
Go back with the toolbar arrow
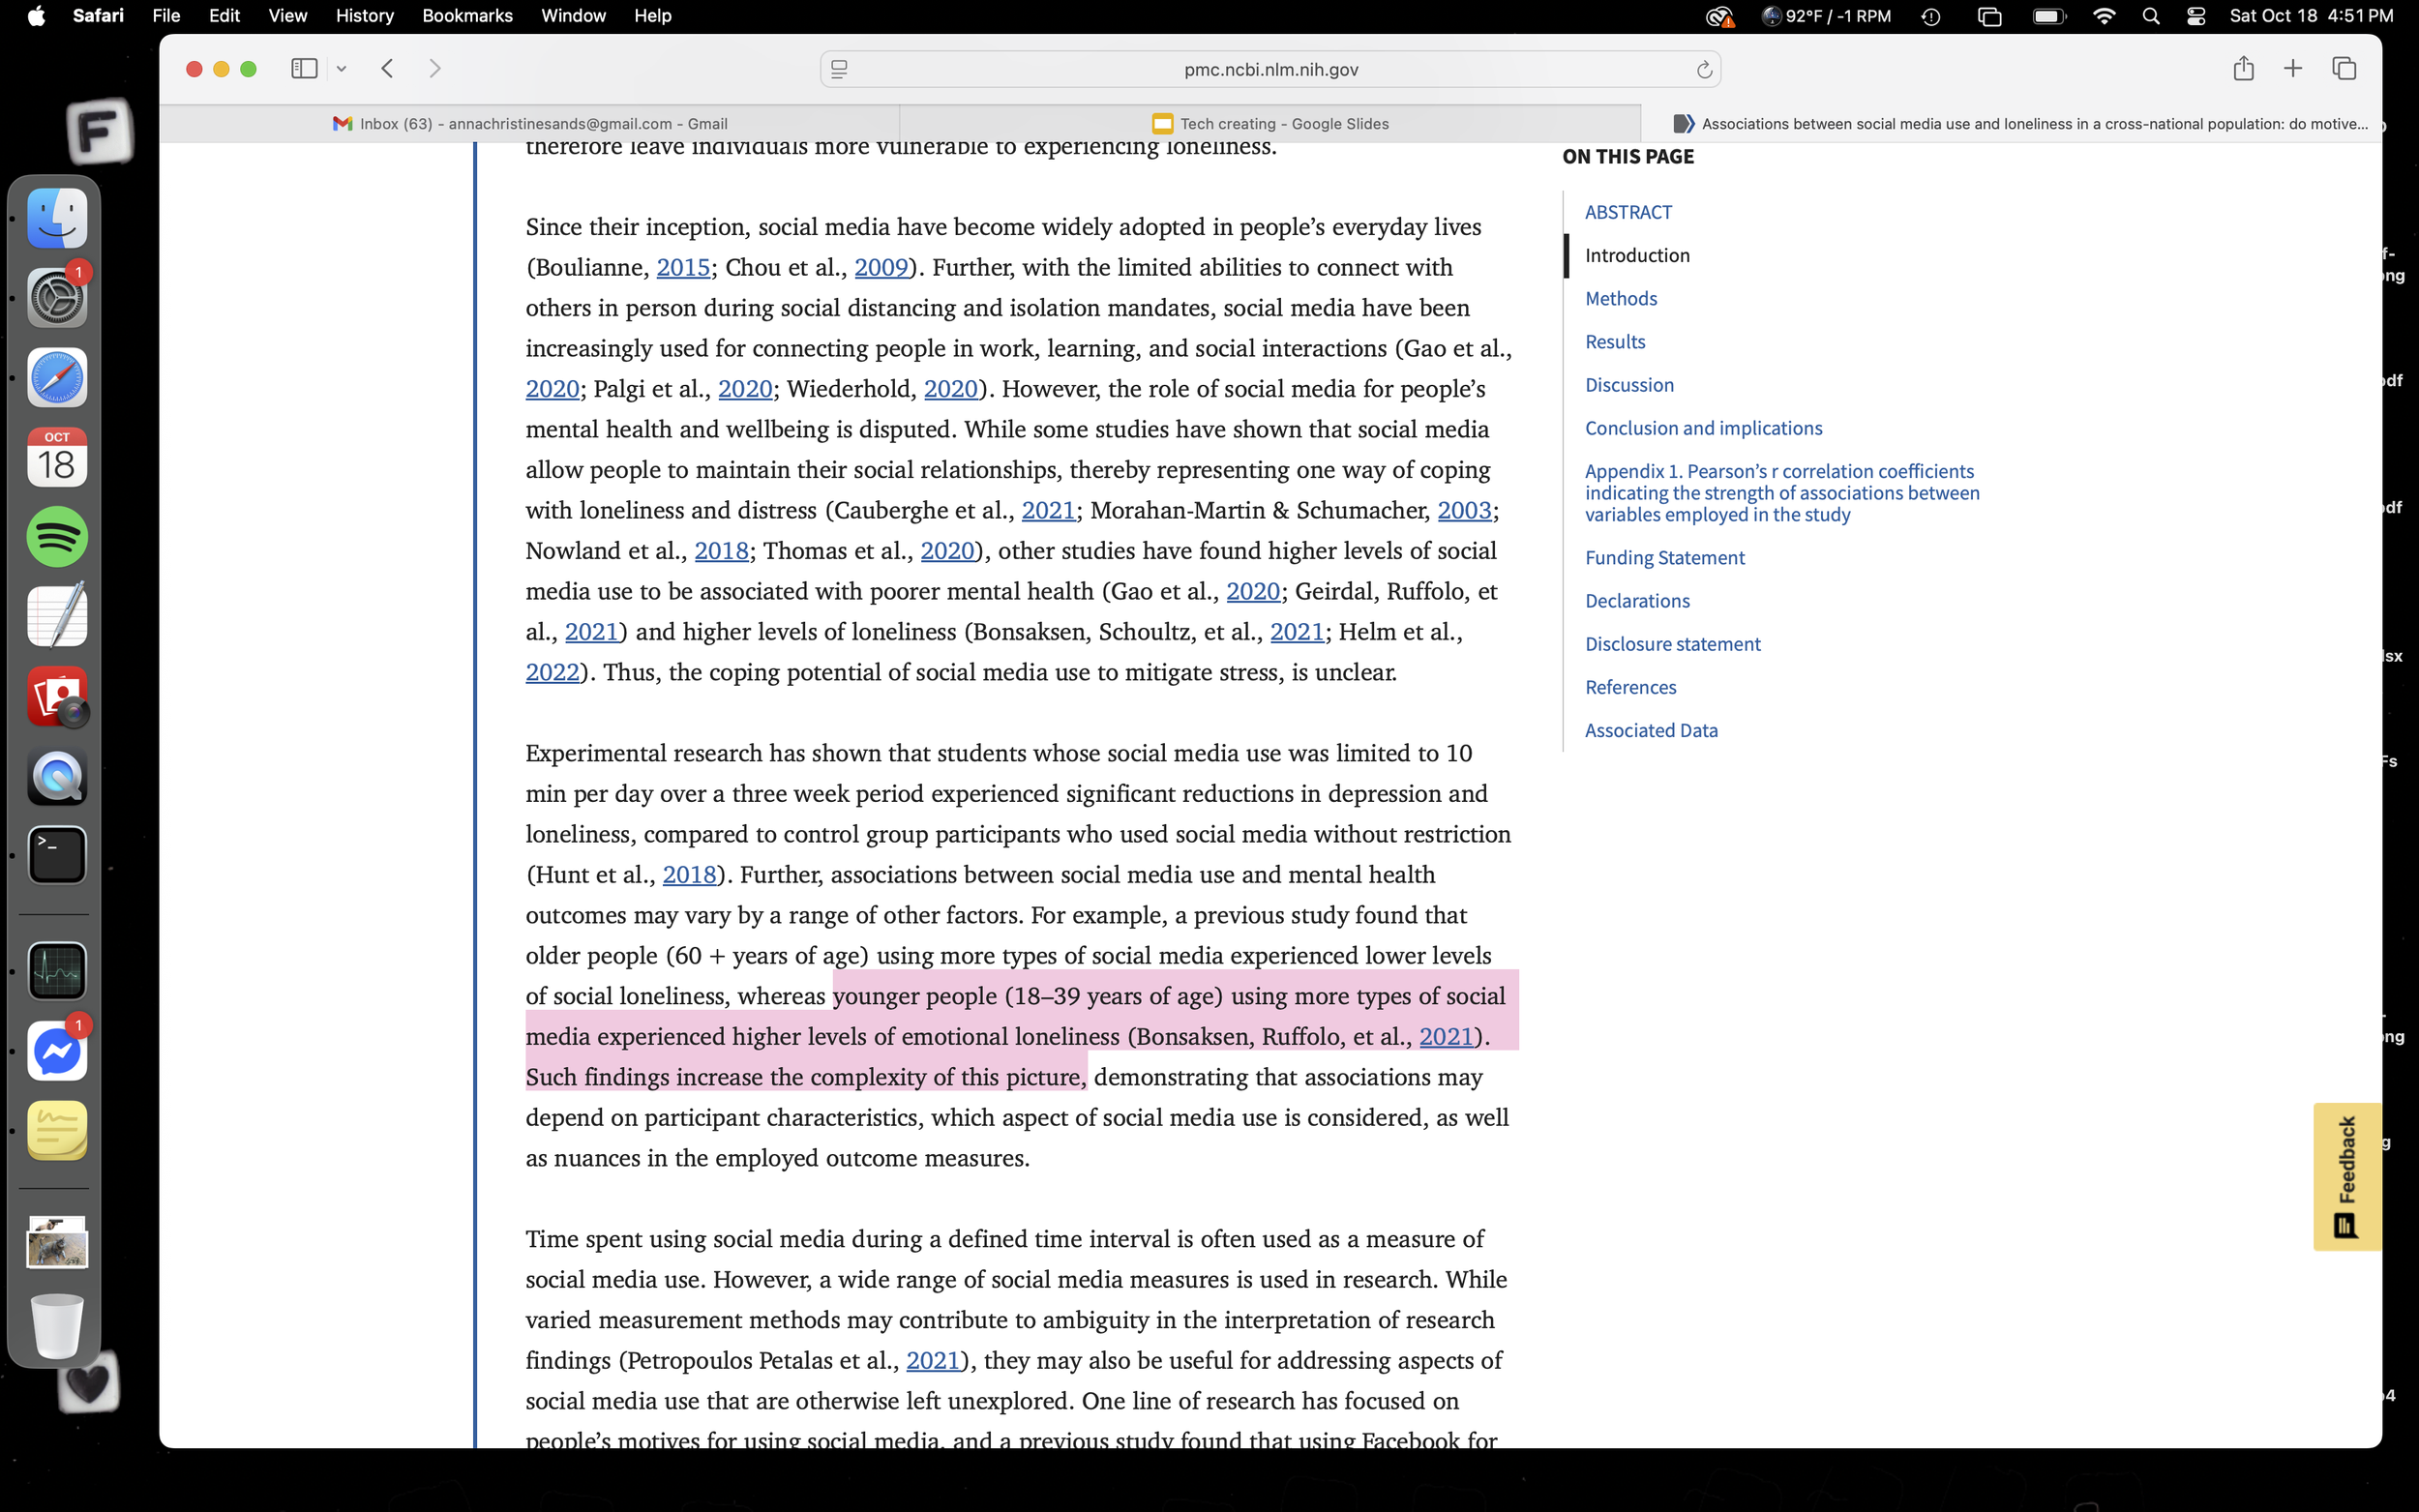pyautogui.click(x=388, y=68)
